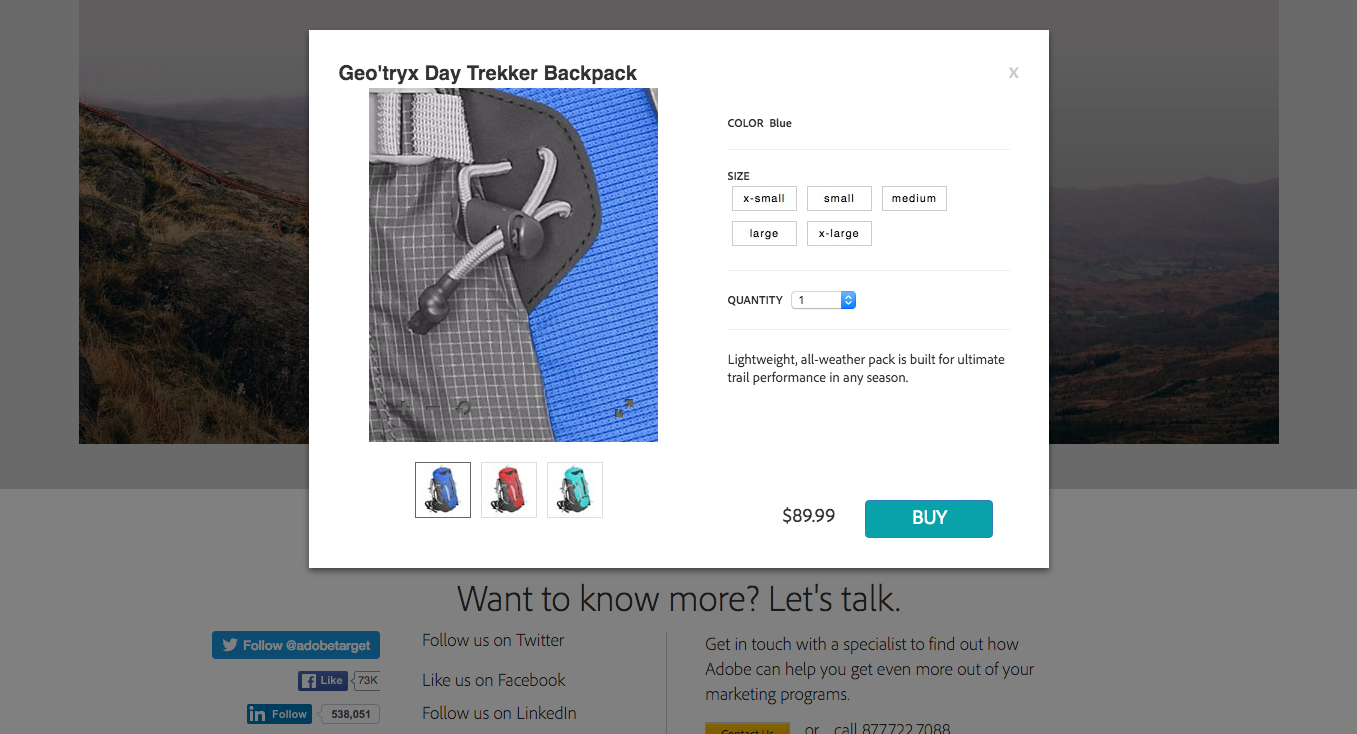Choose the small size option
Screen dimensions: 1357x734
[839, 199]
